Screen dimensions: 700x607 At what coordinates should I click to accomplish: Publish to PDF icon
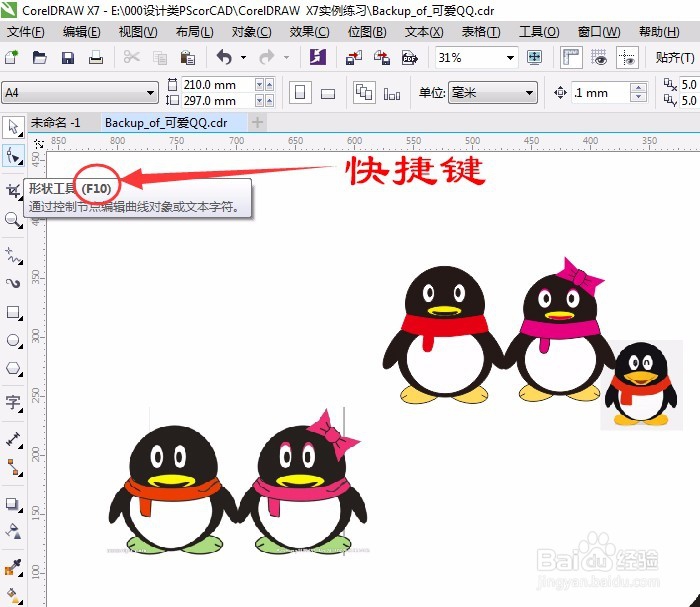(409, 58)
